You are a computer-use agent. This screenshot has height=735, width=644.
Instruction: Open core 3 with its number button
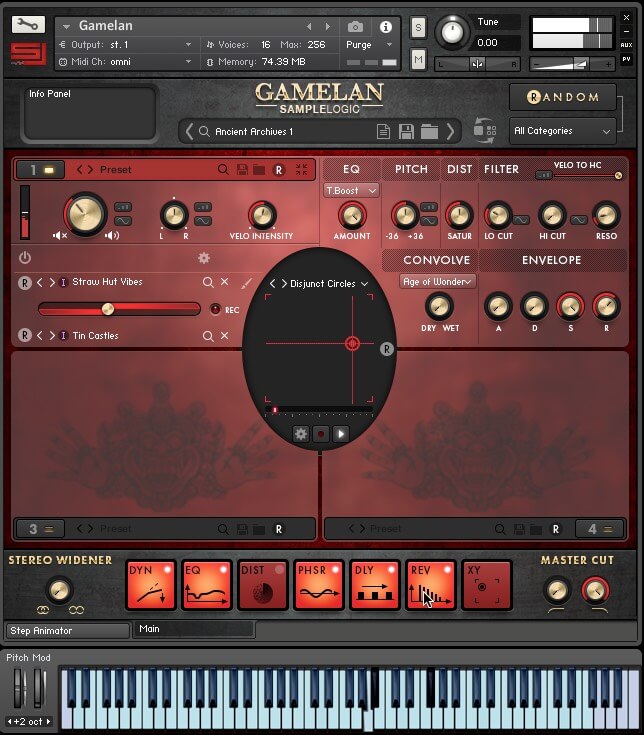(x=41, y=529)
